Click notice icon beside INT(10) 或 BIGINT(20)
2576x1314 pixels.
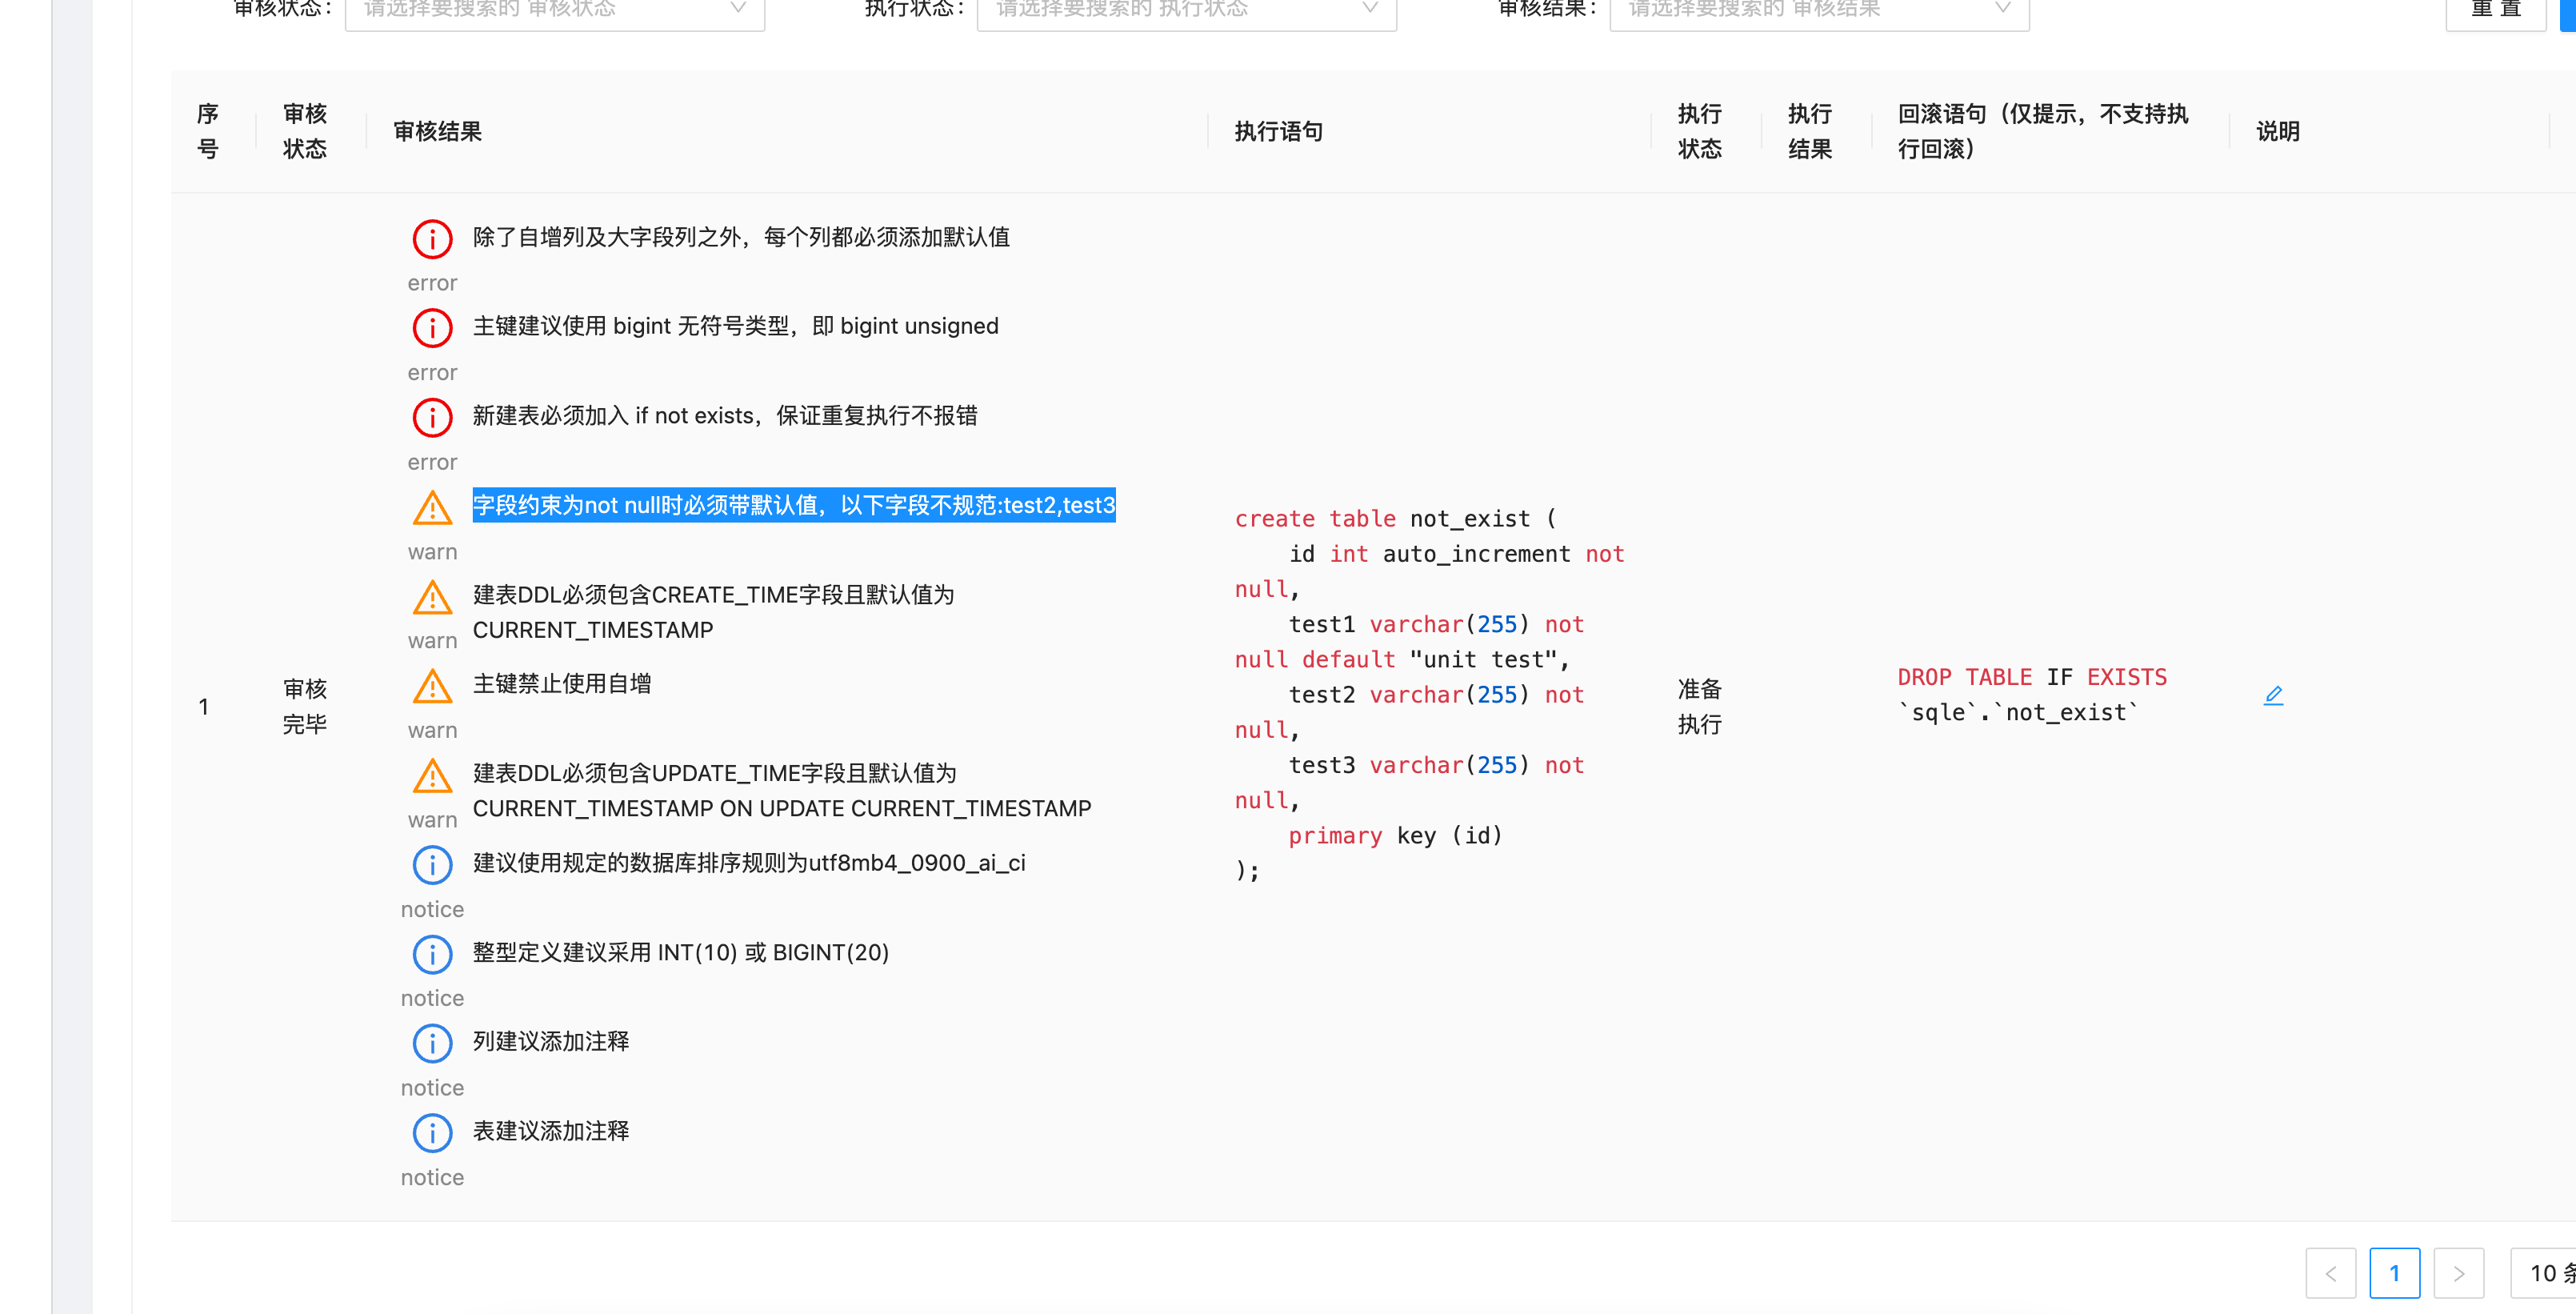432,954
